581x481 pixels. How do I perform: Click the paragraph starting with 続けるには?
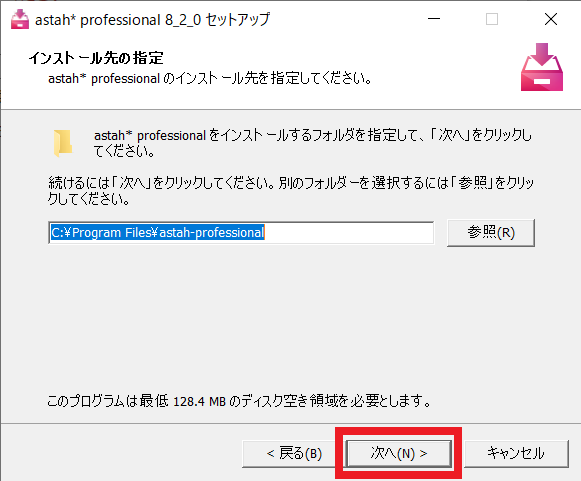291,191
